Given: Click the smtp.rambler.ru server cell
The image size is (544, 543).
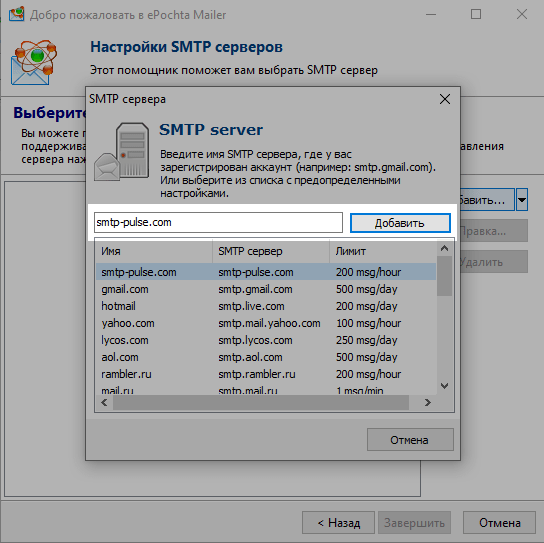Looking at the screenshot, I should 257,374.
